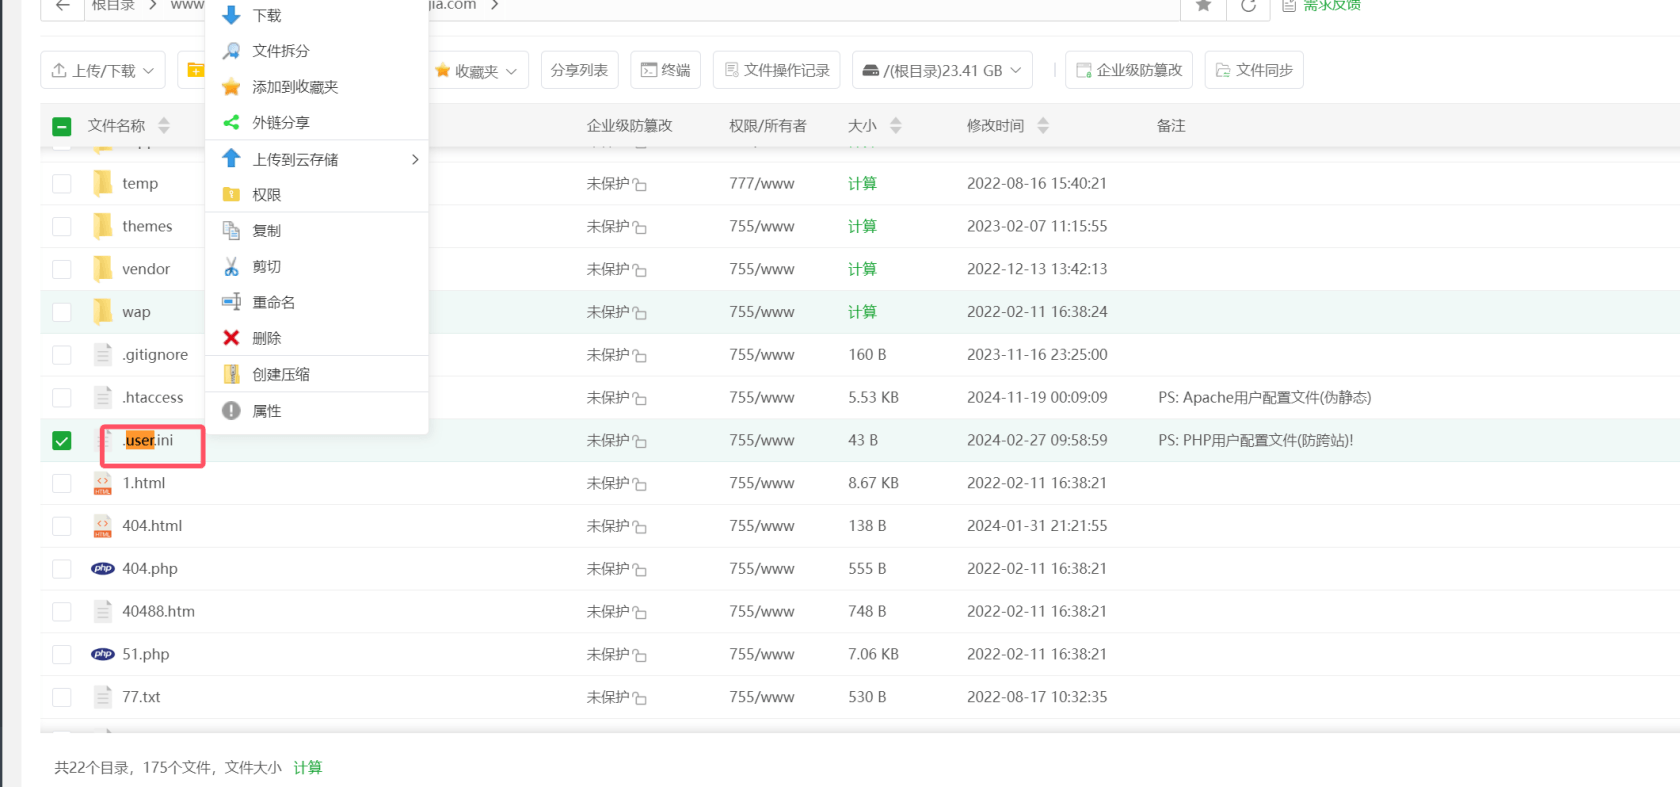Click 计算 link in footer summary
Viewport: 1680px width, 787px height.
308,767
